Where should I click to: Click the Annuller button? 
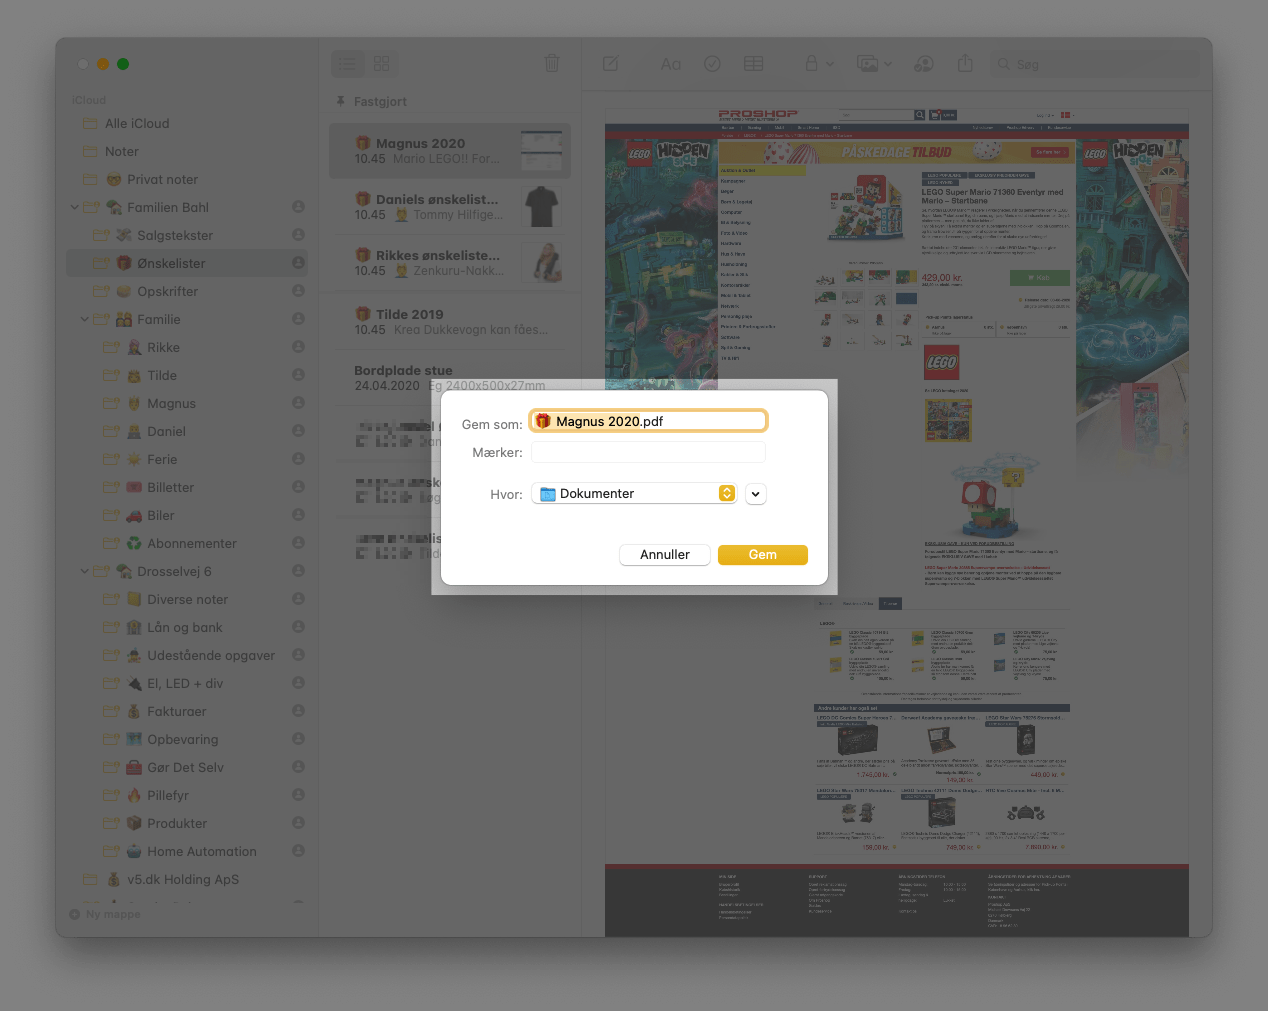click(x=665, y=555)
